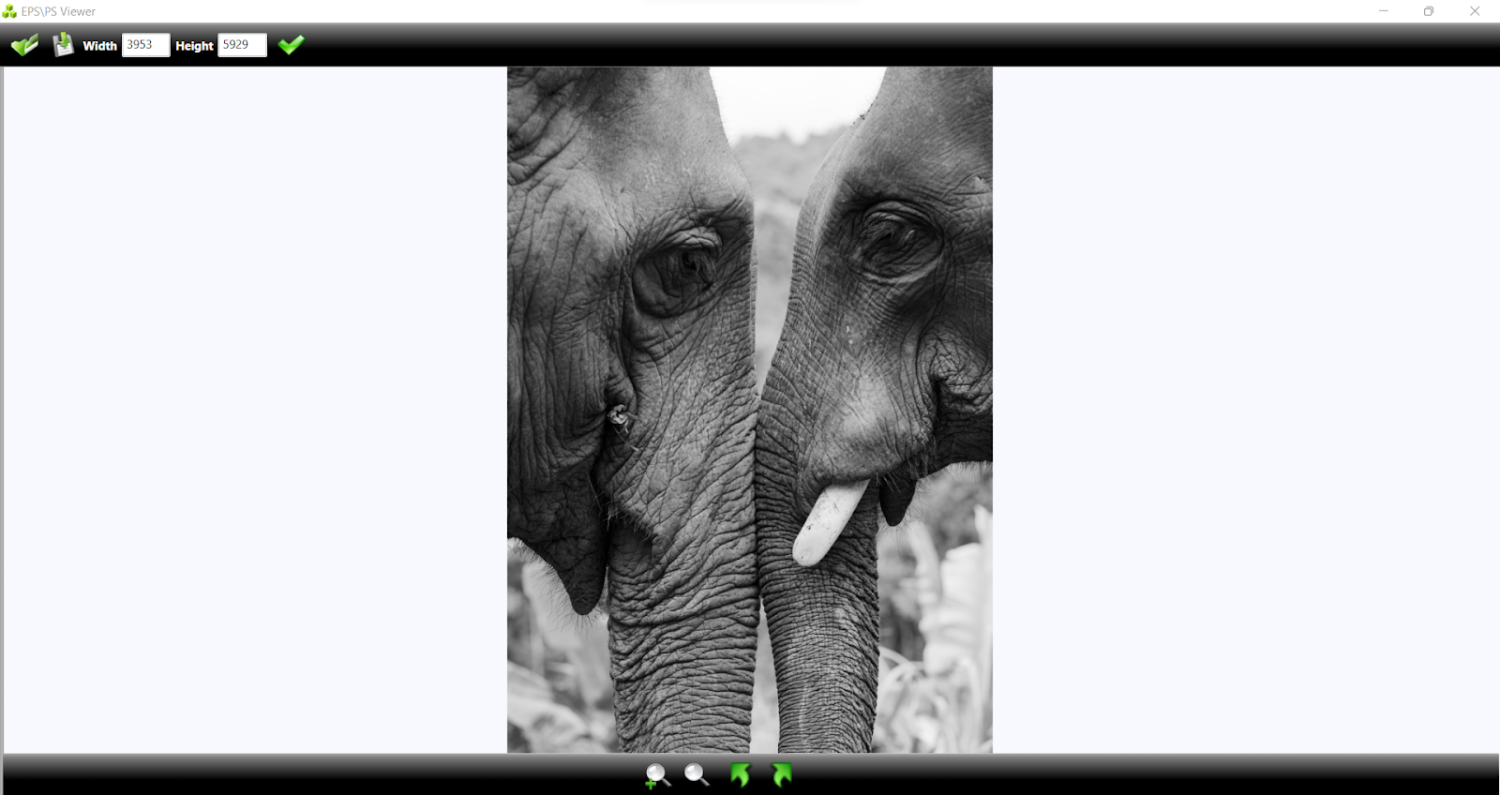Viewport: 1500px width, 795px height.
Task: Open an EPS file using the Open icon
Action: click(x=24, y=44)
